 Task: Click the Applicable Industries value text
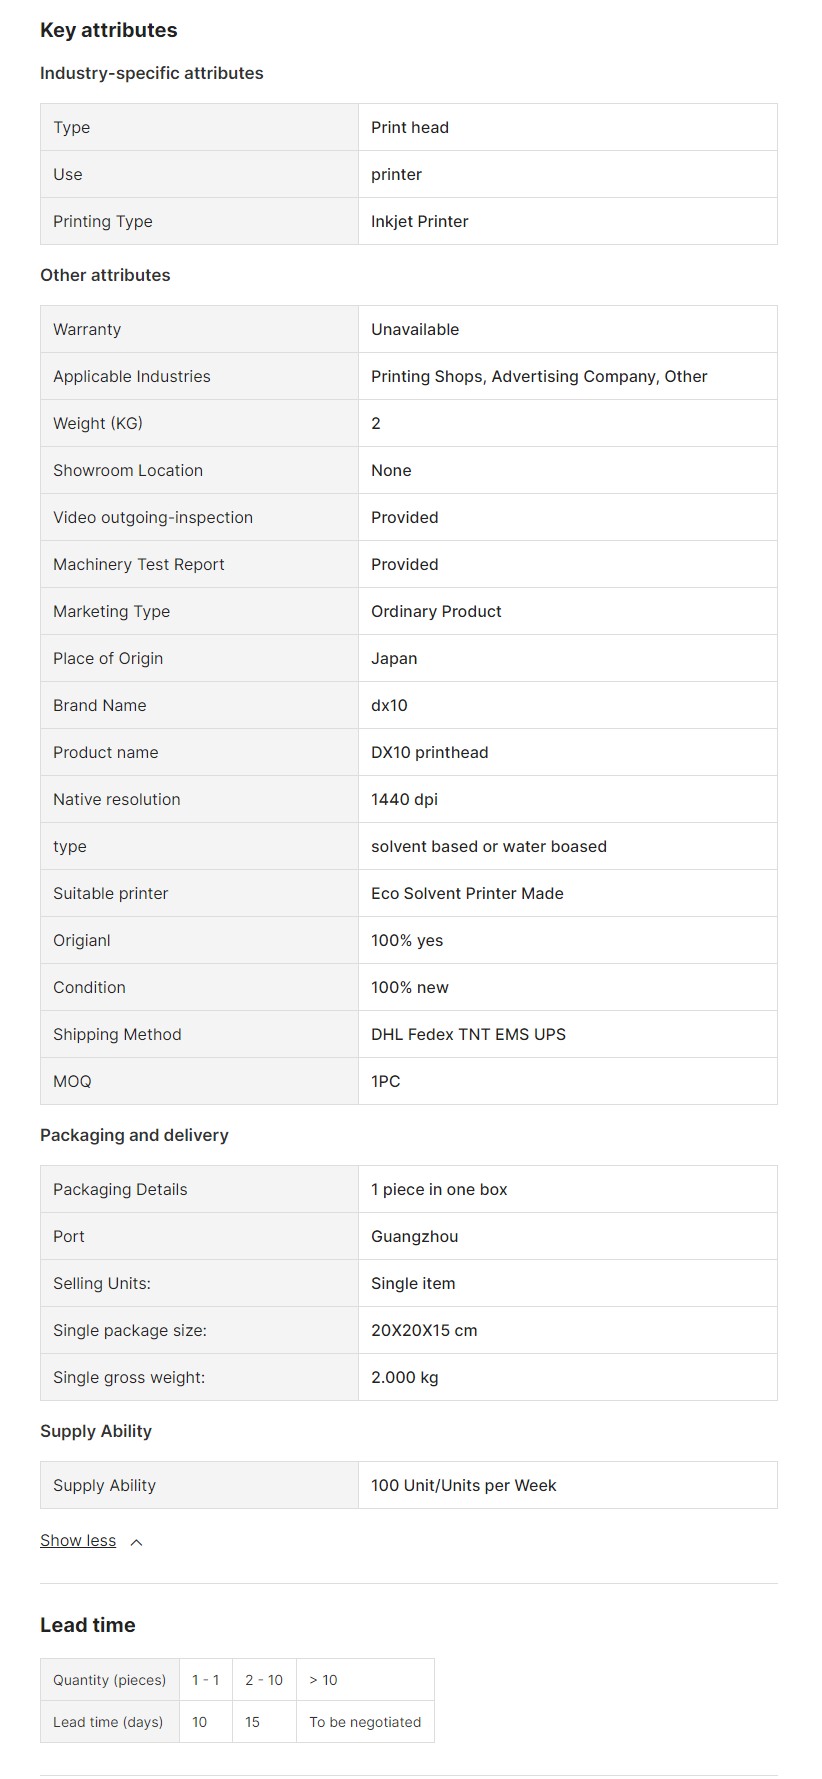(539, 376)
